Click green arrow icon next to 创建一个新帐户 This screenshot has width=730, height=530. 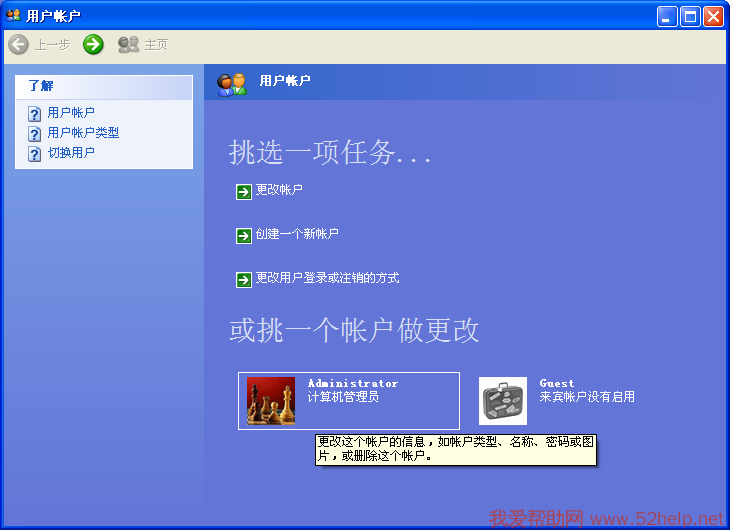244,235
